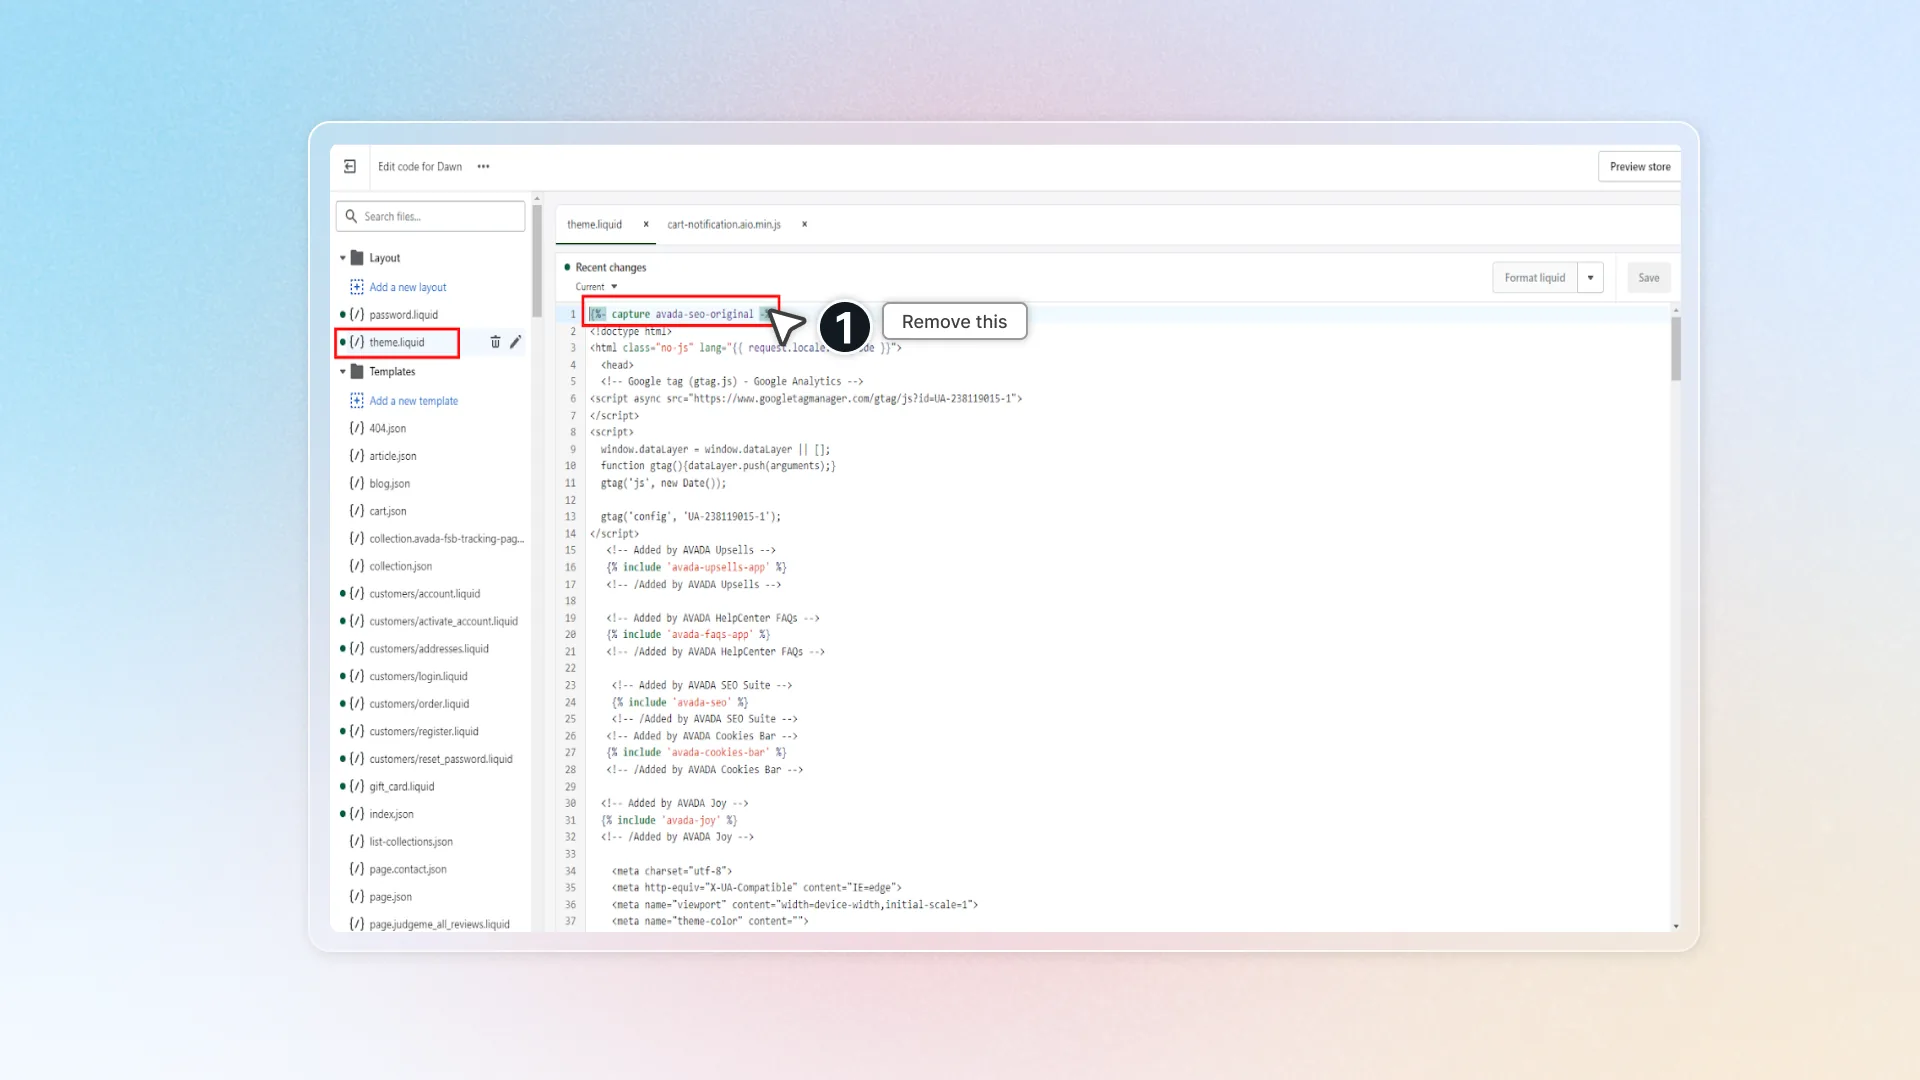Image resolution: width=1920 pixels, height=1080 pixels.
Task: Click the gtag('config', 'UA-238119015-1') line
Action: tap(691, 517)
